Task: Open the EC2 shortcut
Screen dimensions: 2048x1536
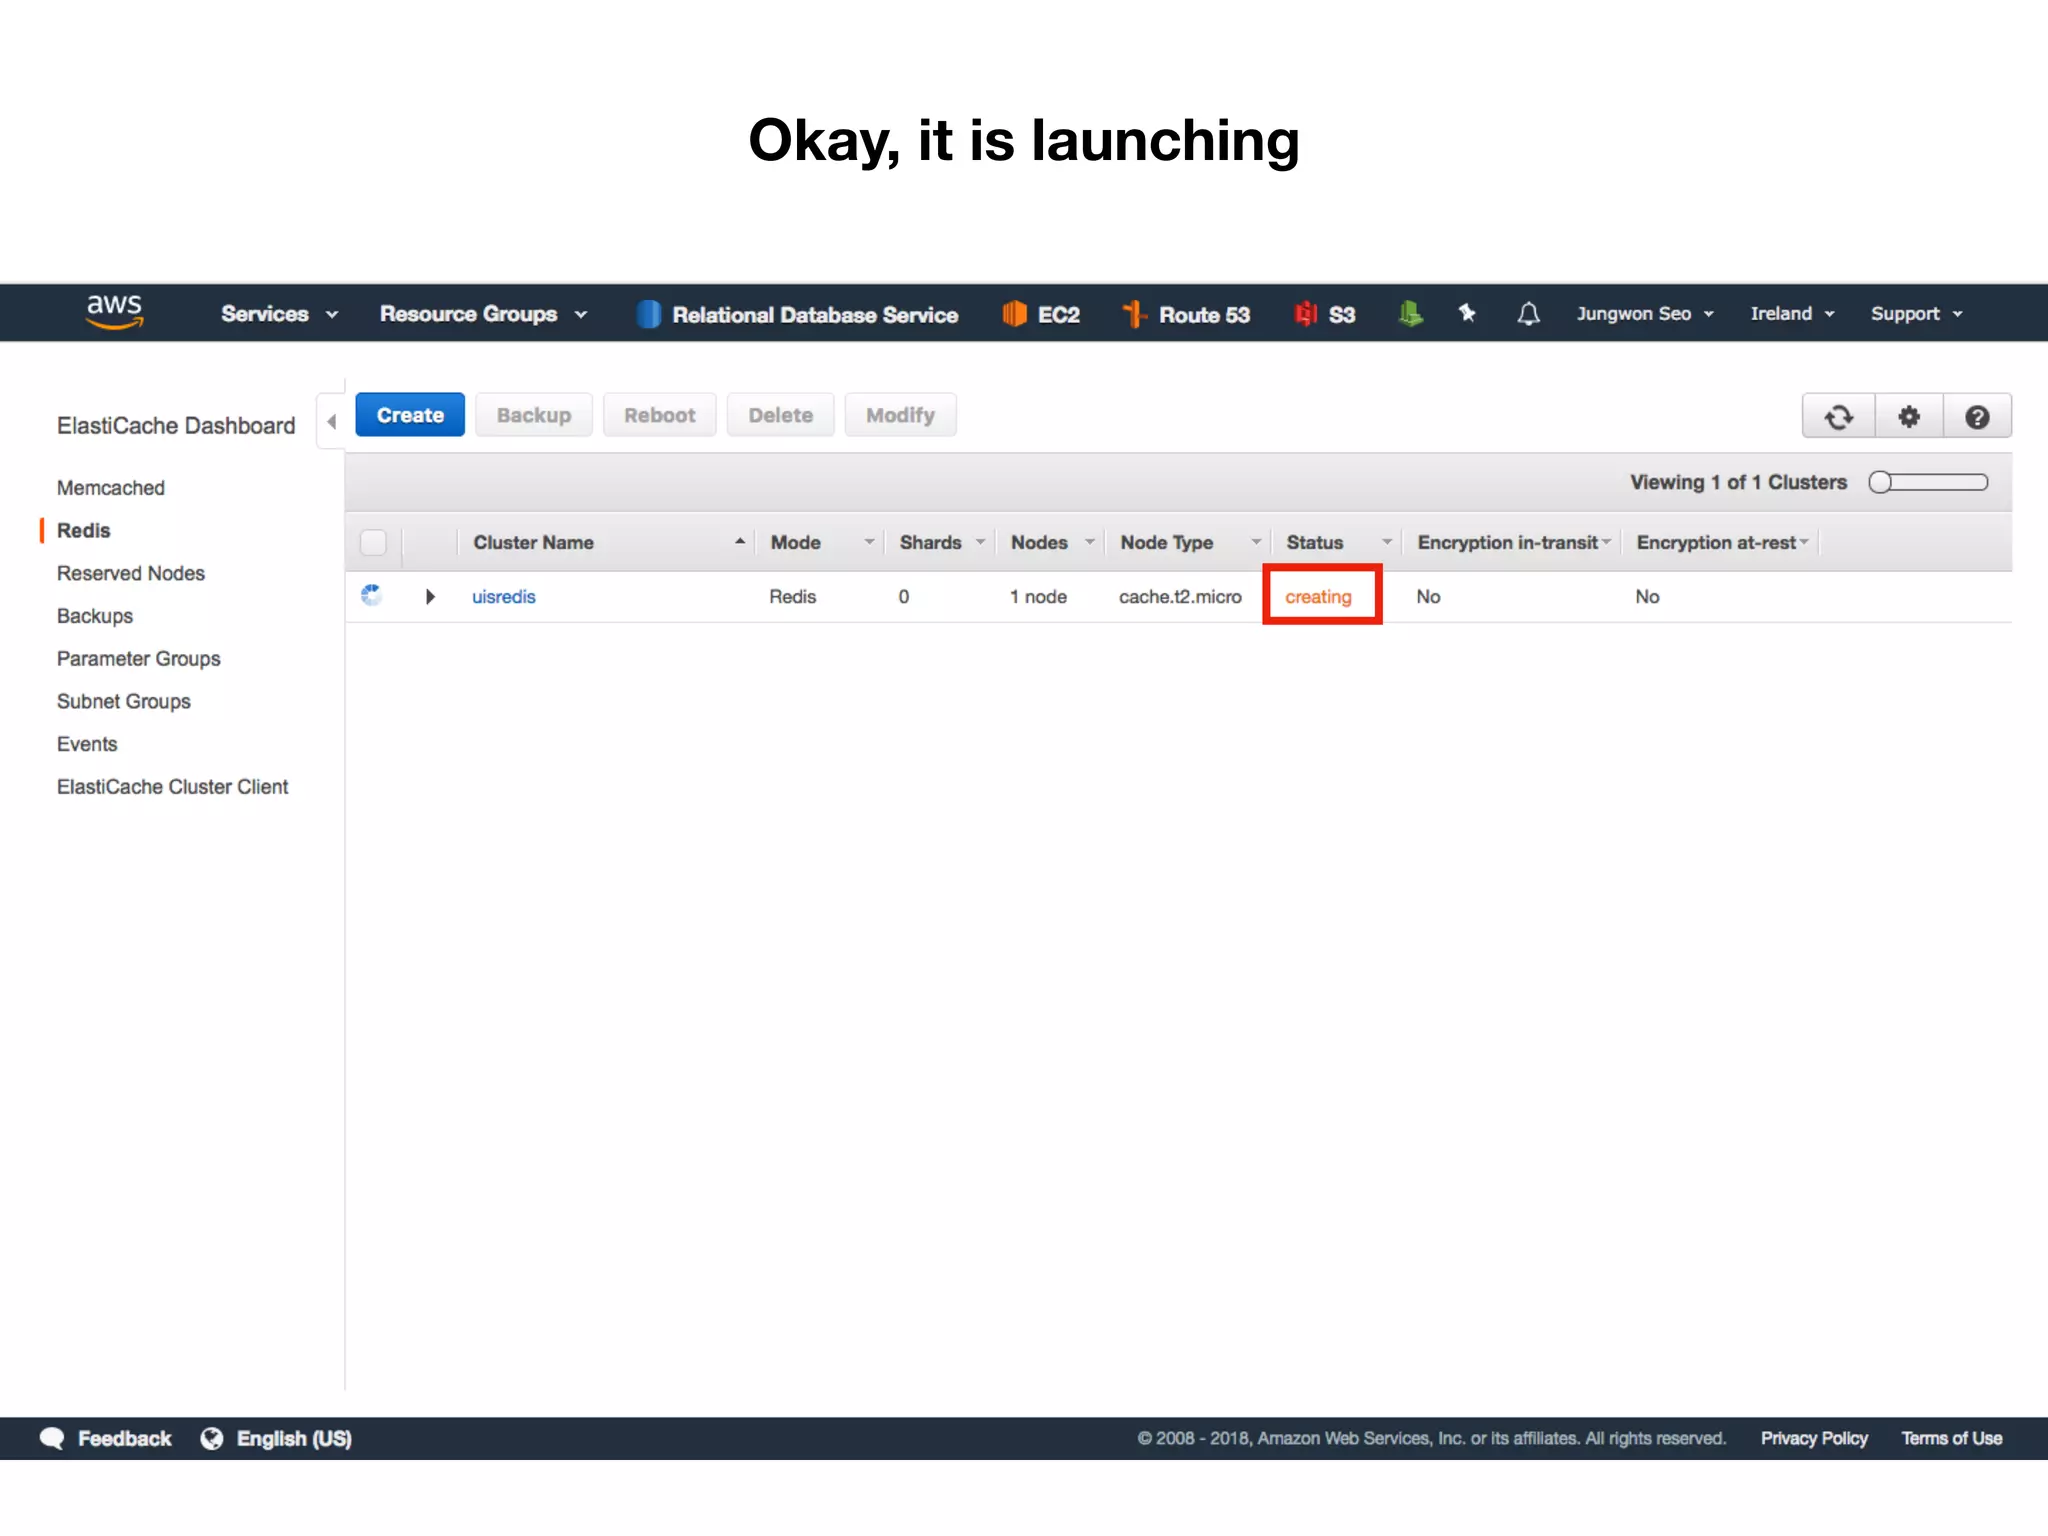Action: [x=1041, y=314]
